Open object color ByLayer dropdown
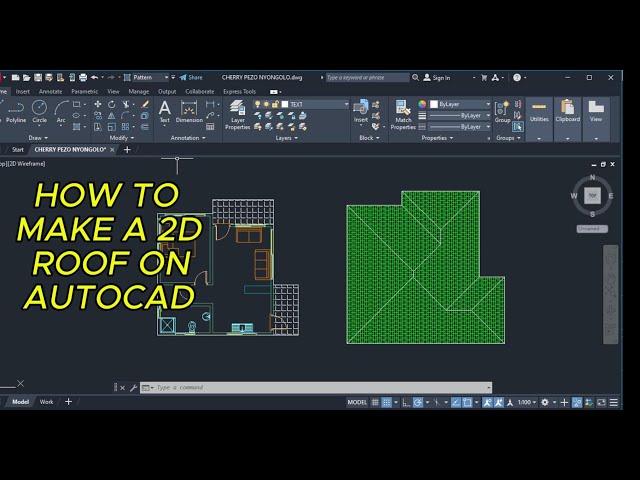 pyautogui.click(x=460, y=104)
